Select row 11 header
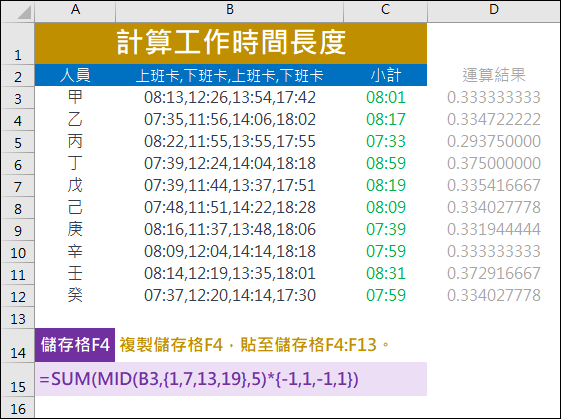 [18, 274]
